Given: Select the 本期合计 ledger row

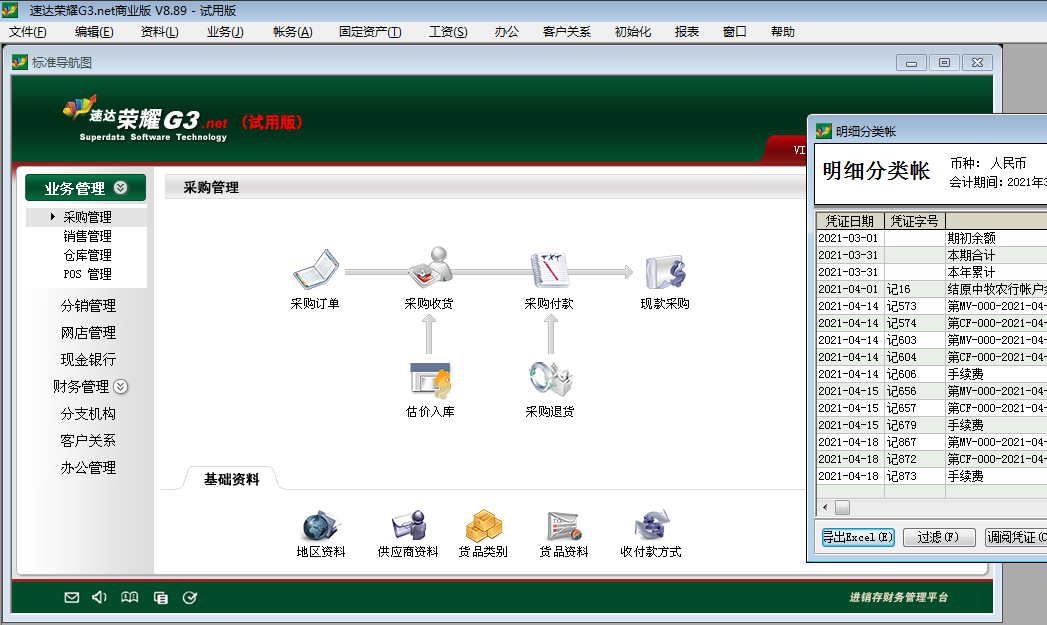Looking at the screenshot, I should click(931, 255).
